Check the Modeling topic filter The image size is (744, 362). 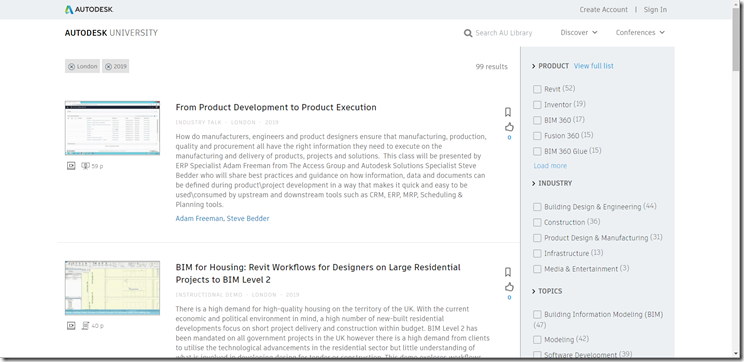pyautogui.click(x=537, y=340)
